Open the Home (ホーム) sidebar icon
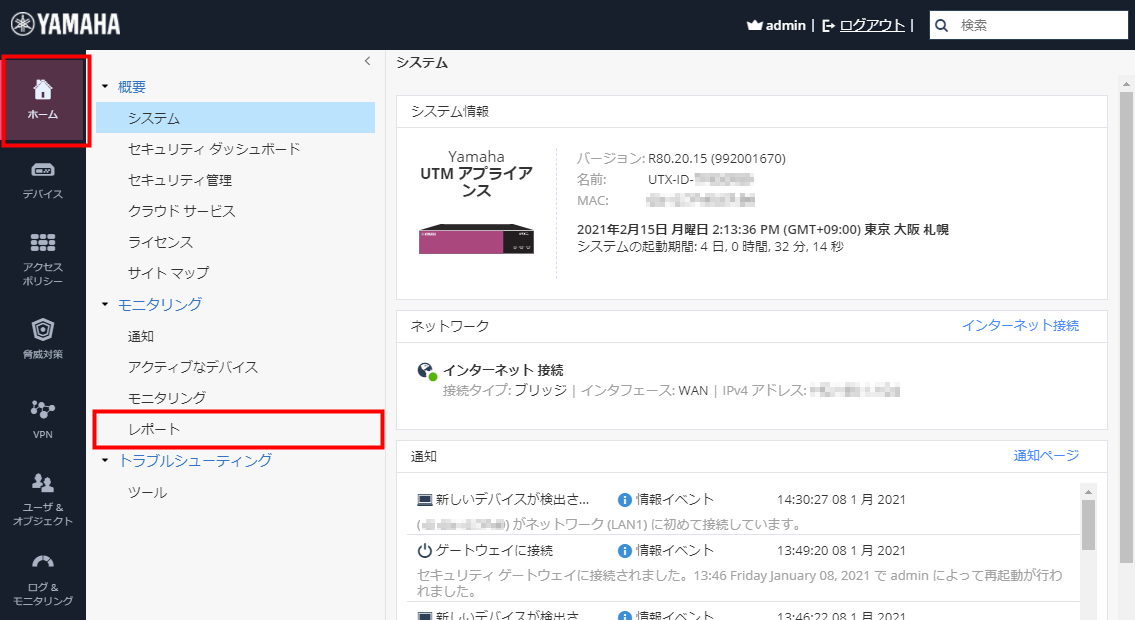This screenshot has height=620, width=1135. (x=43, y=100)
